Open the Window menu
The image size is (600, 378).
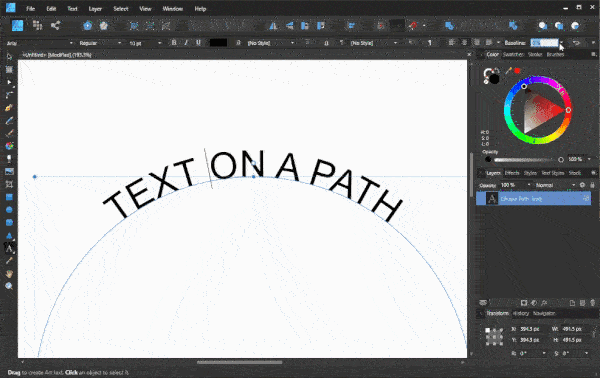(173, 8)
